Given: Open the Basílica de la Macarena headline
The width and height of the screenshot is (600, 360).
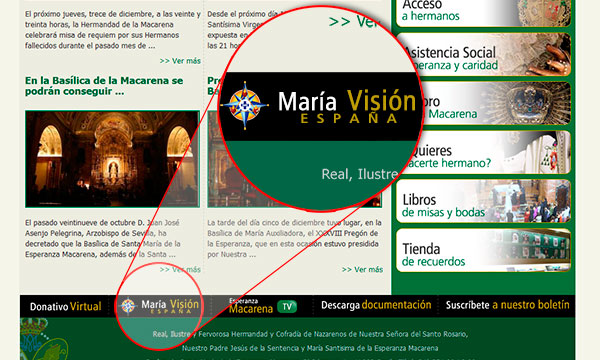Looking at the screenshot, I should pyautogui.click(x=104, y=86).
